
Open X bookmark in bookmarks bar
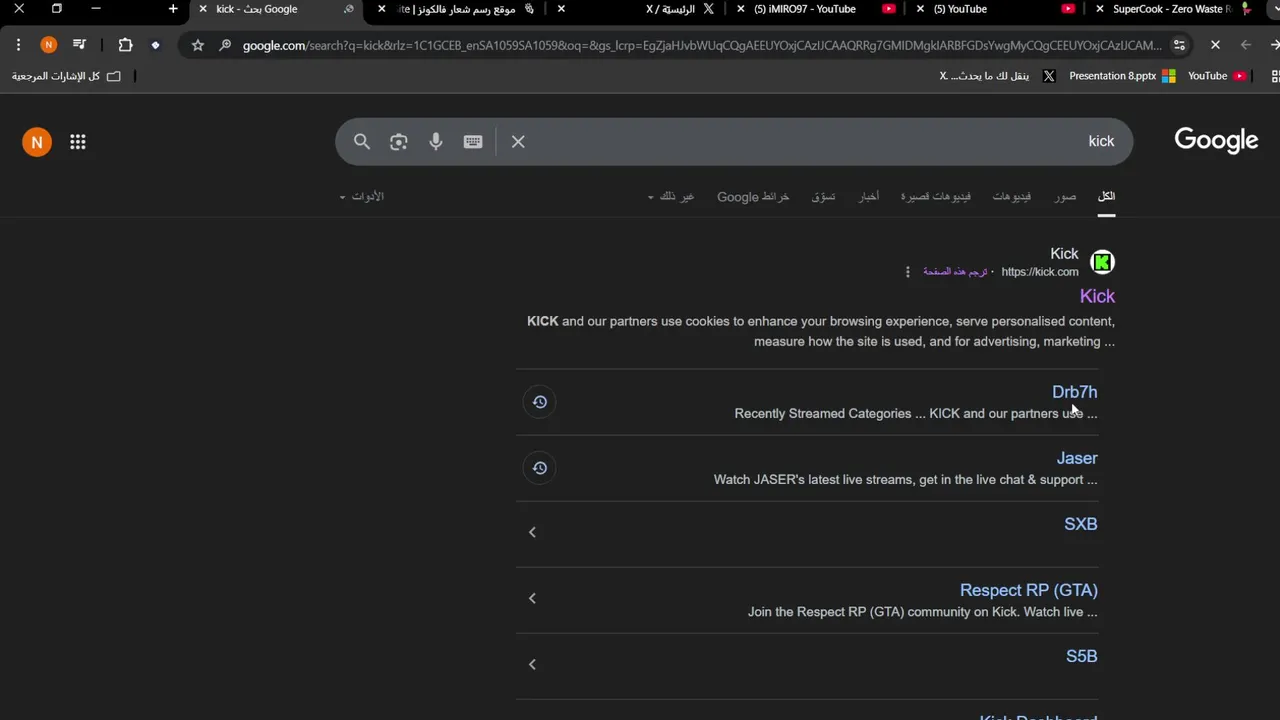tap(997, 76)
